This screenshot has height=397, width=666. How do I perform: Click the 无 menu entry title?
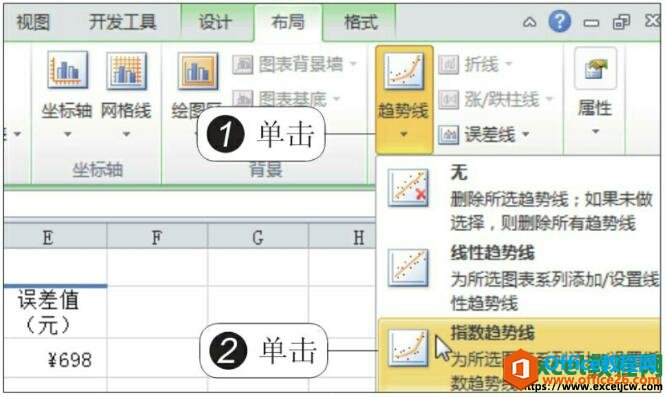click(459, 172)
